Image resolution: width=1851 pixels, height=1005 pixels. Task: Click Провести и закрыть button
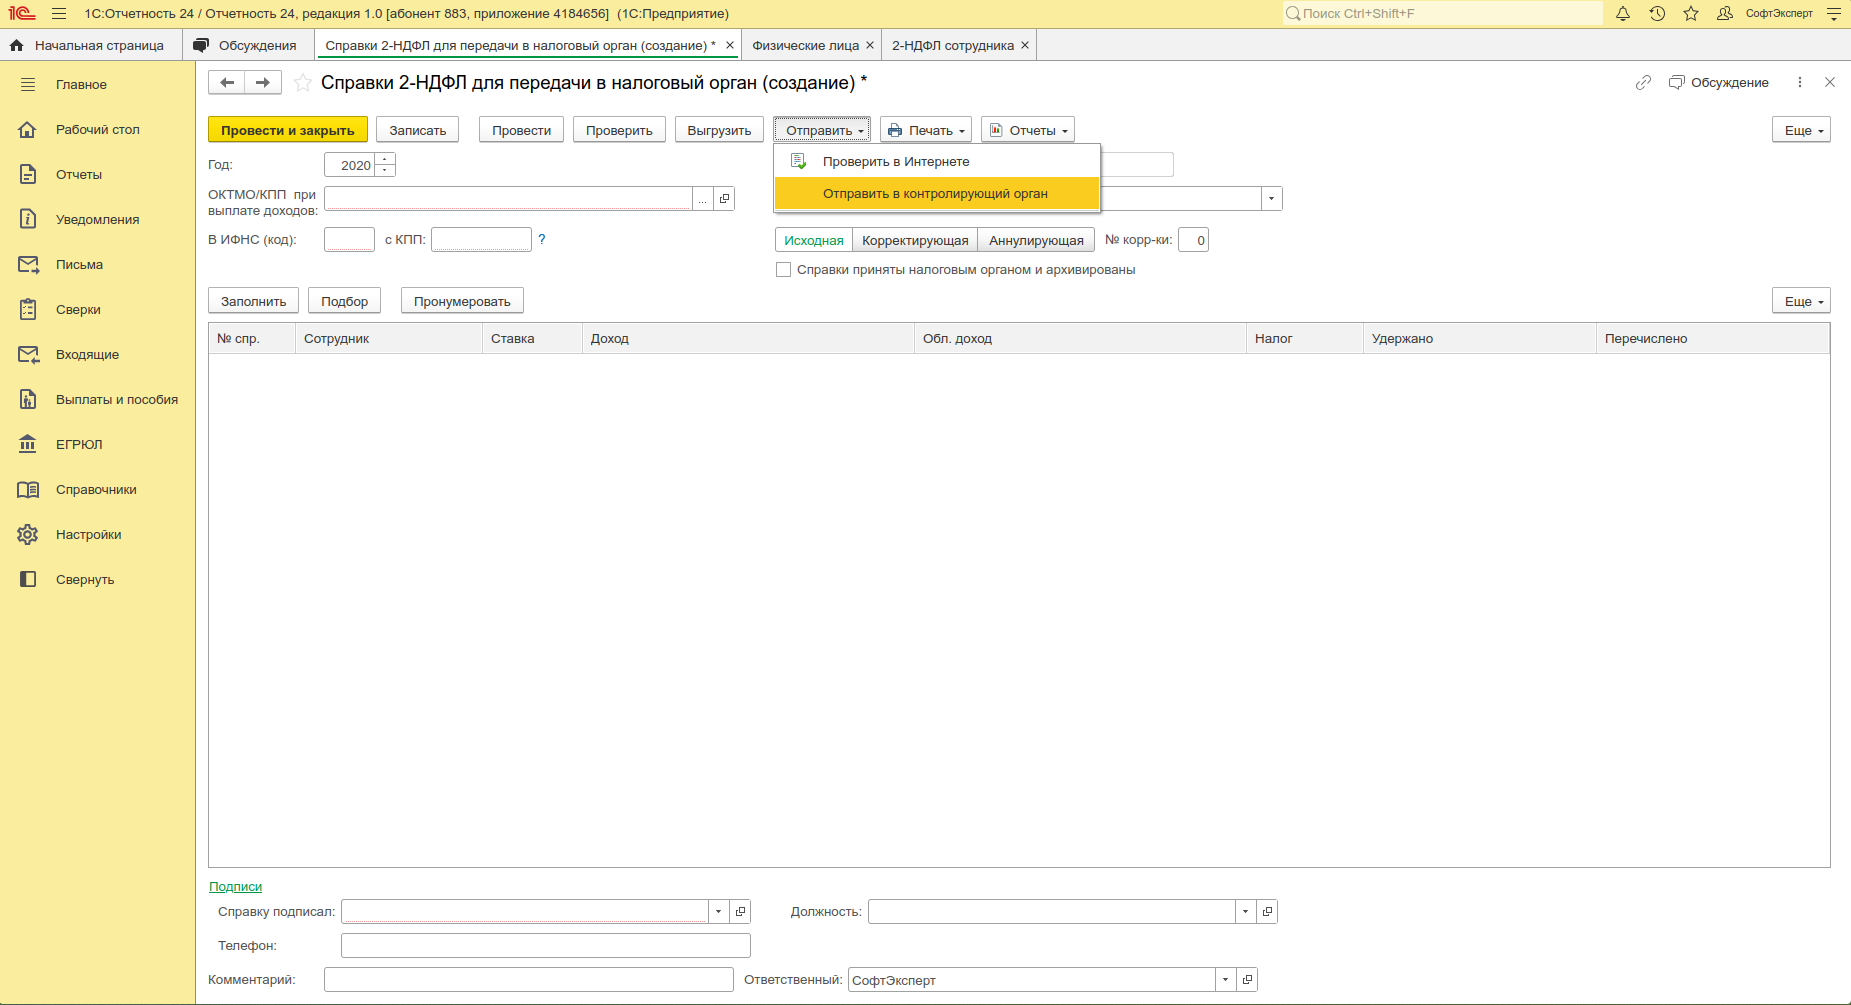click(288, 131)
